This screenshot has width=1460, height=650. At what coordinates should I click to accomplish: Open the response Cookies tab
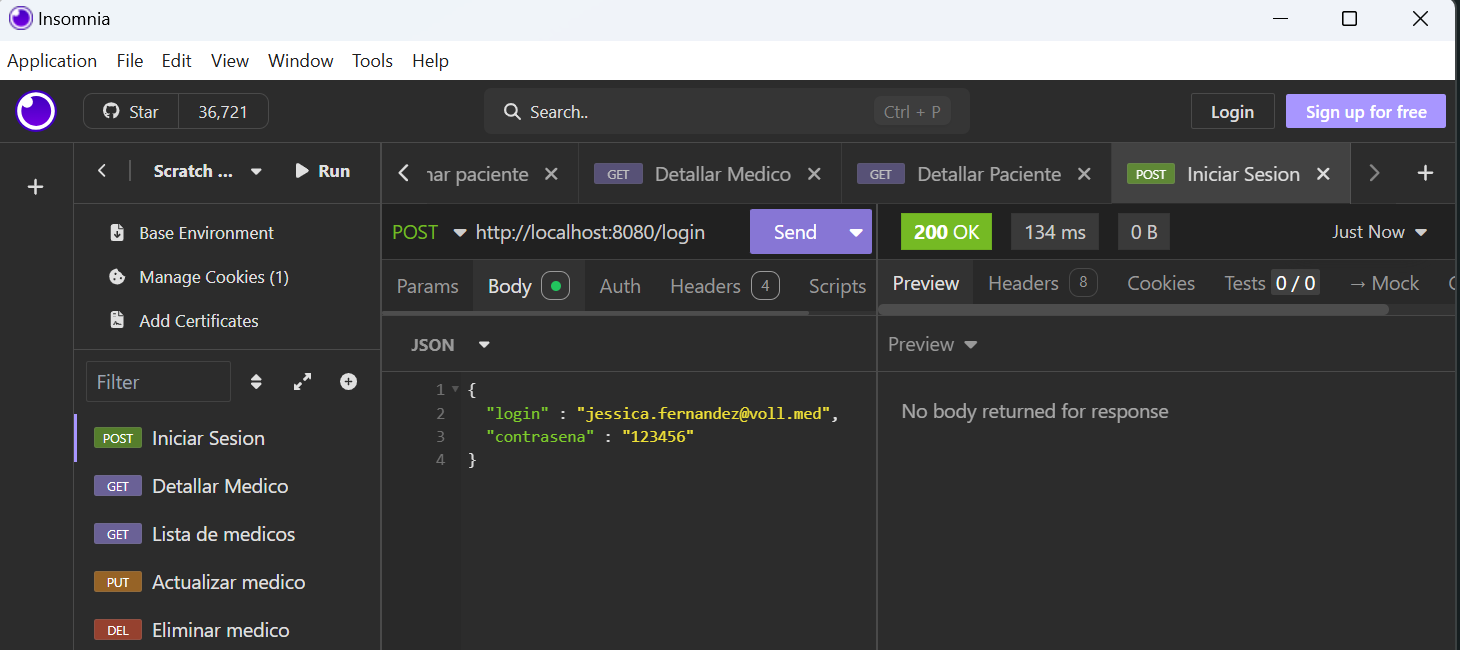(x=1161, y=283)
